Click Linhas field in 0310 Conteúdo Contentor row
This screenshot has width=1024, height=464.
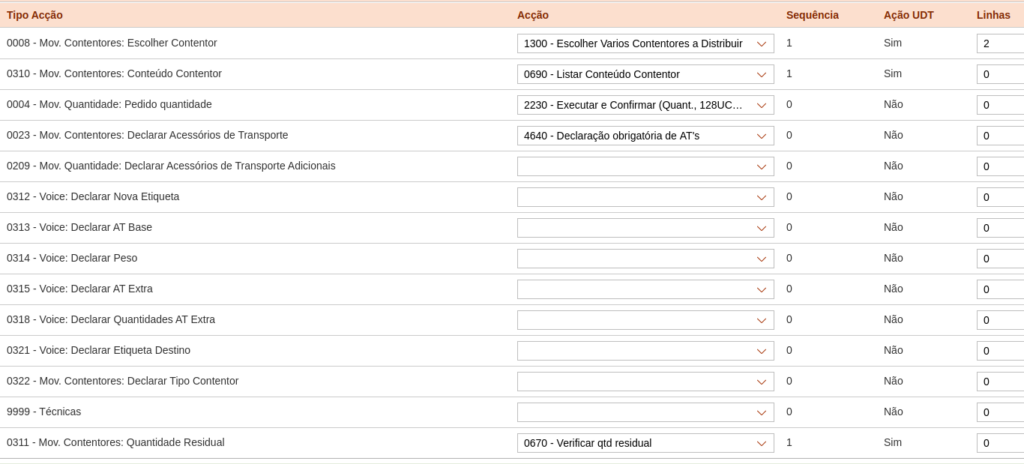(1000, 74)
